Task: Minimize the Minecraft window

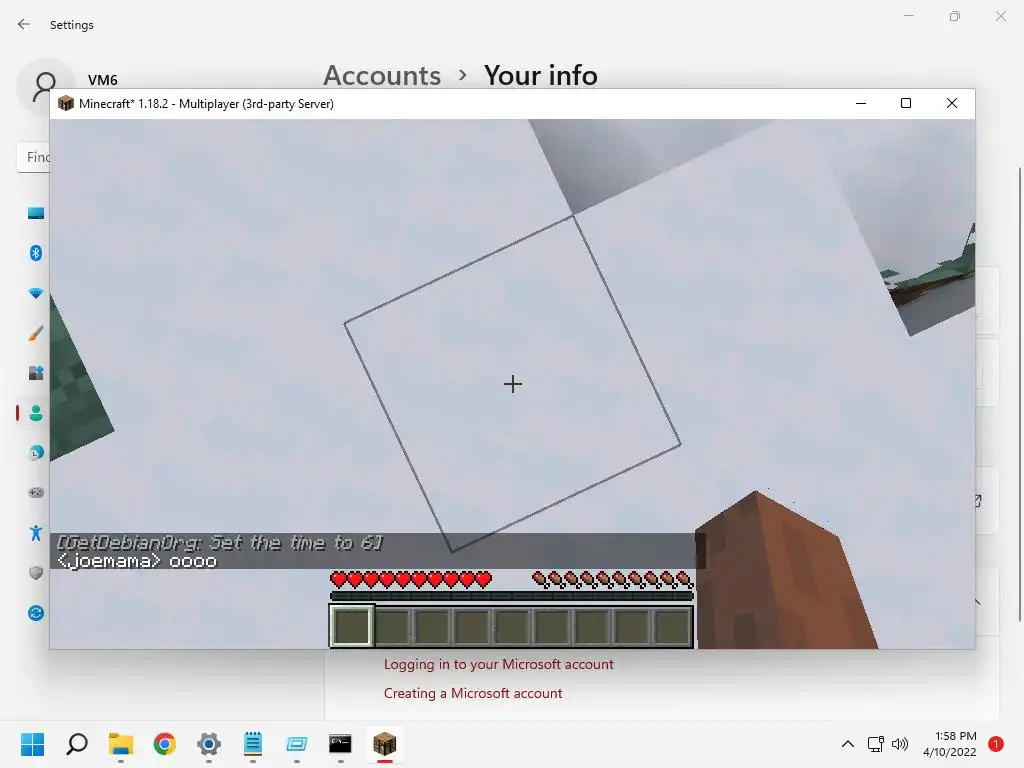Action: pos(861,103)
